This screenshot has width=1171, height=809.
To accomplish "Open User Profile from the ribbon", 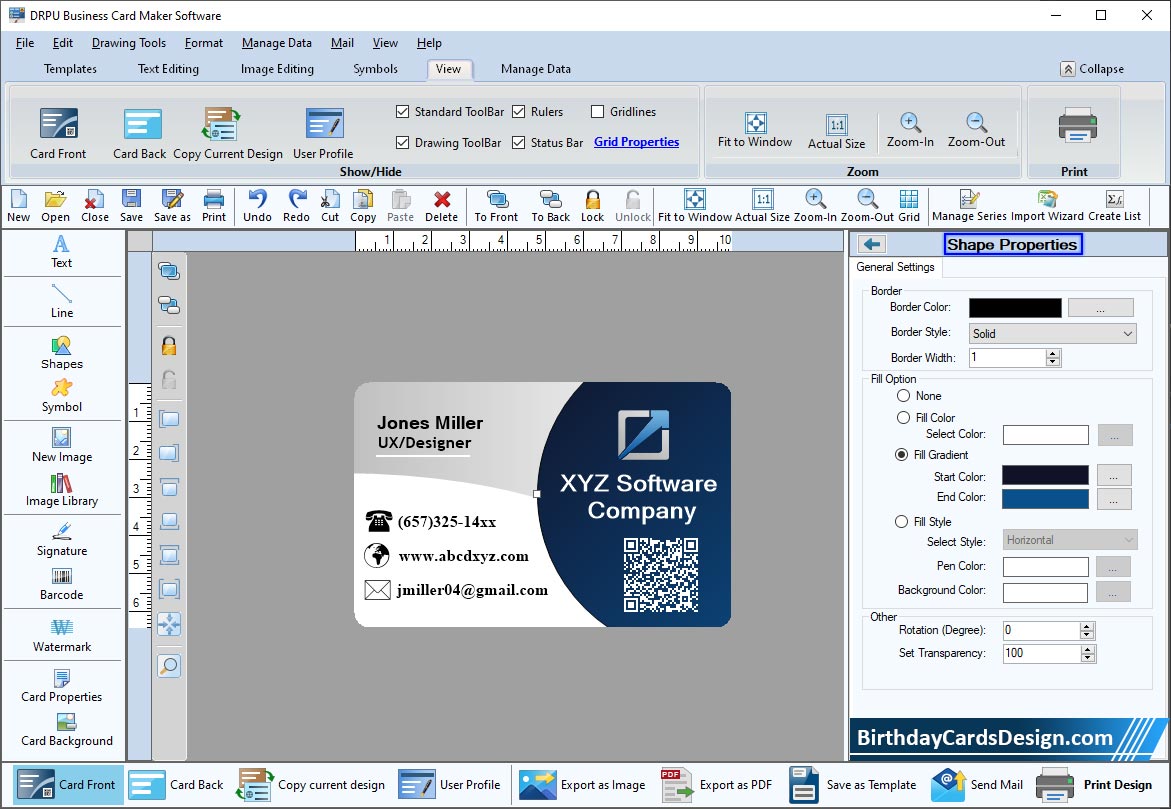I will point(323,134).
